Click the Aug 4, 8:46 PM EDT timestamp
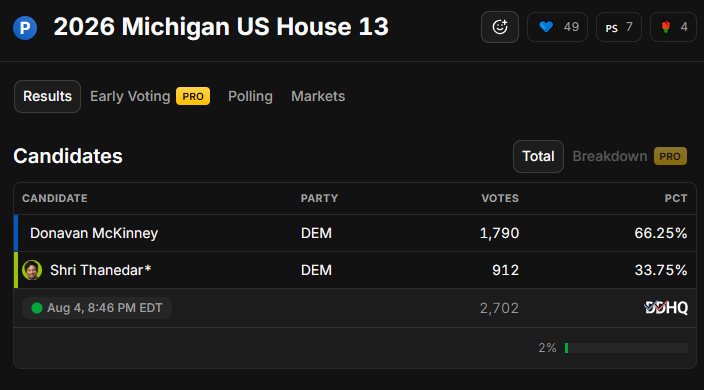The image size is (704, 390). click(x=105, y=308)
